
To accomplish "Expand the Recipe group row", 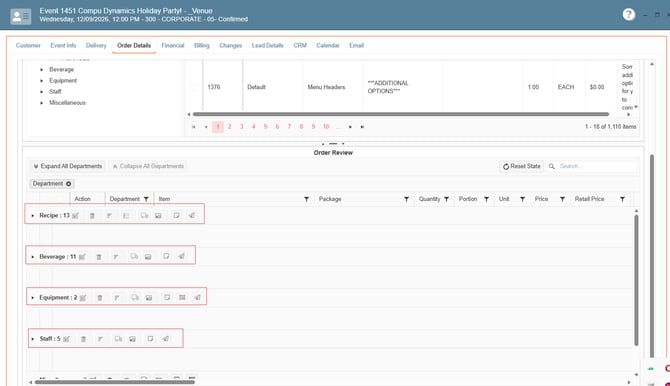I will click(x=32, y=215).
